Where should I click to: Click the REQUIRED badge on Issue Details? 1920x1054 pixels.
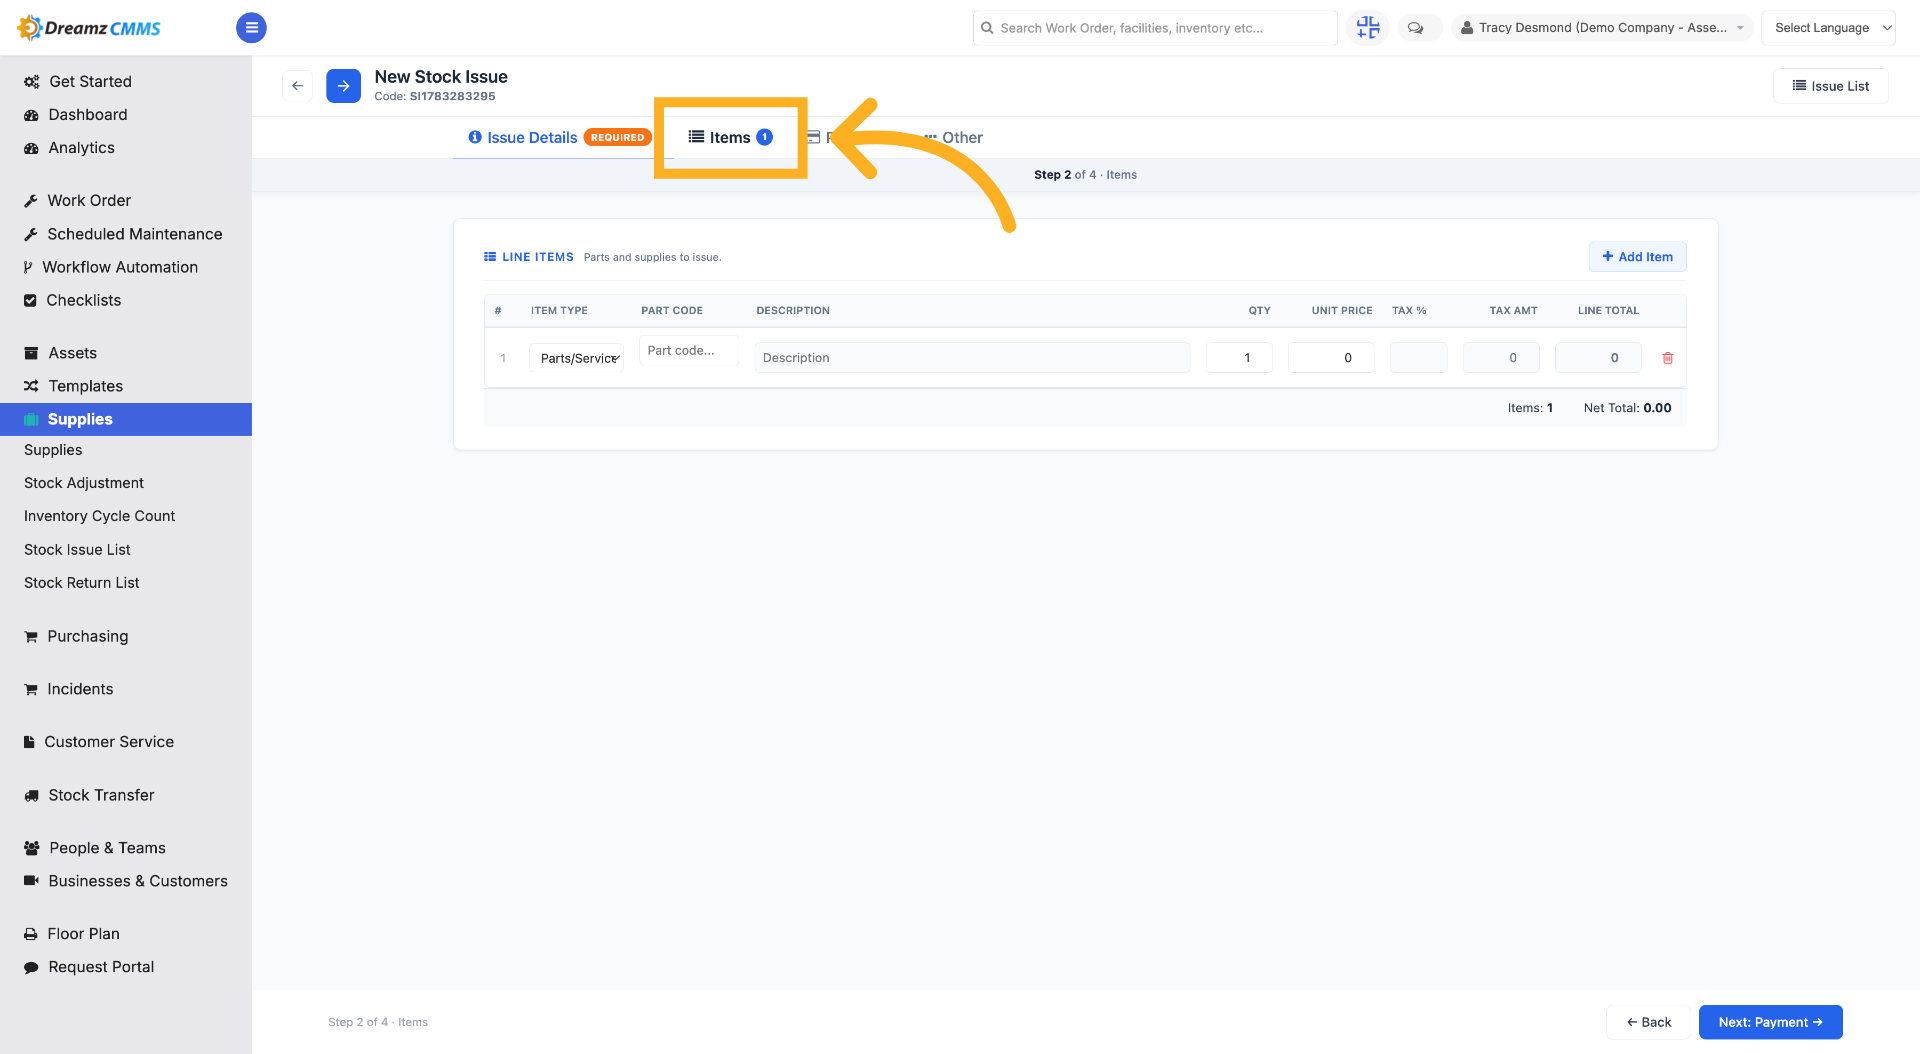pyautogui.click(x=618, y=138)
